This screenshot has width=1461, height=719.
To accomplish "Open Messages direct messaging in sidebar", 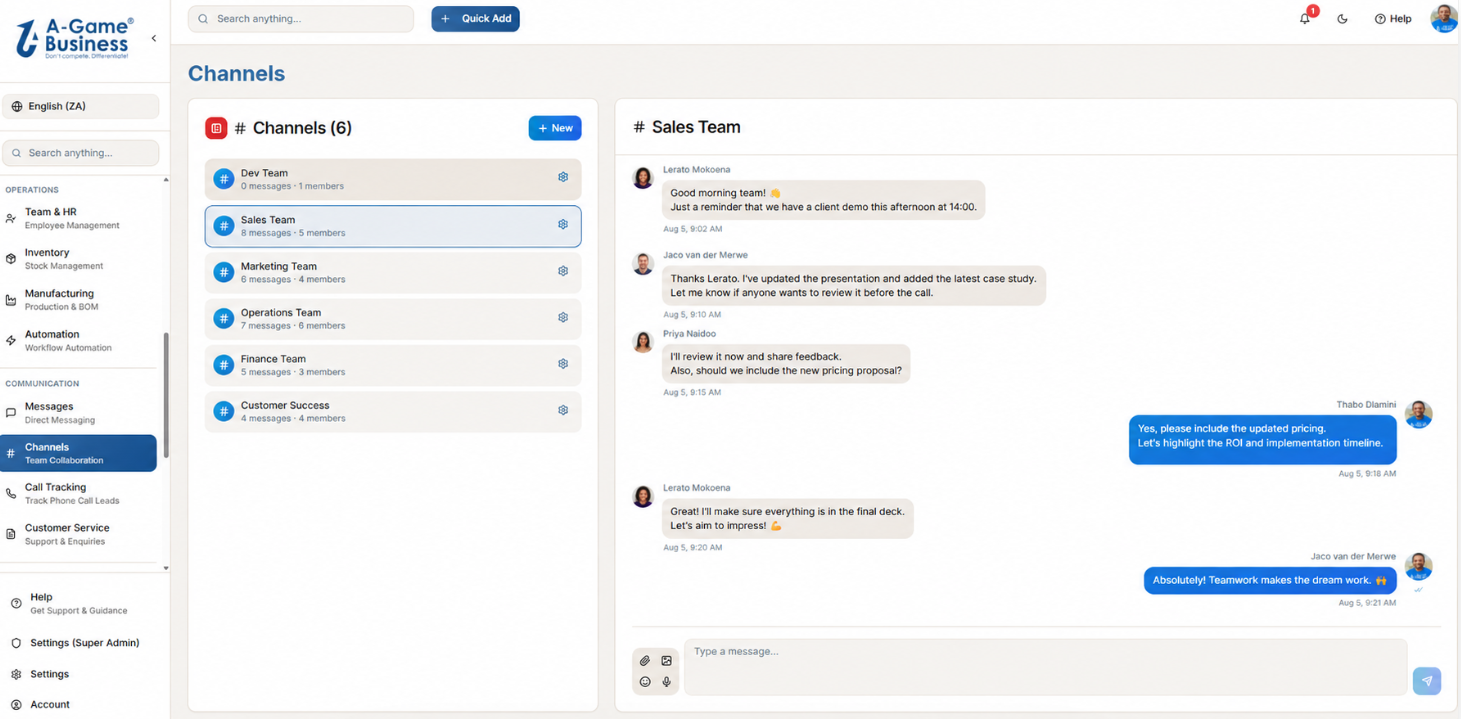I will point(79,413).
